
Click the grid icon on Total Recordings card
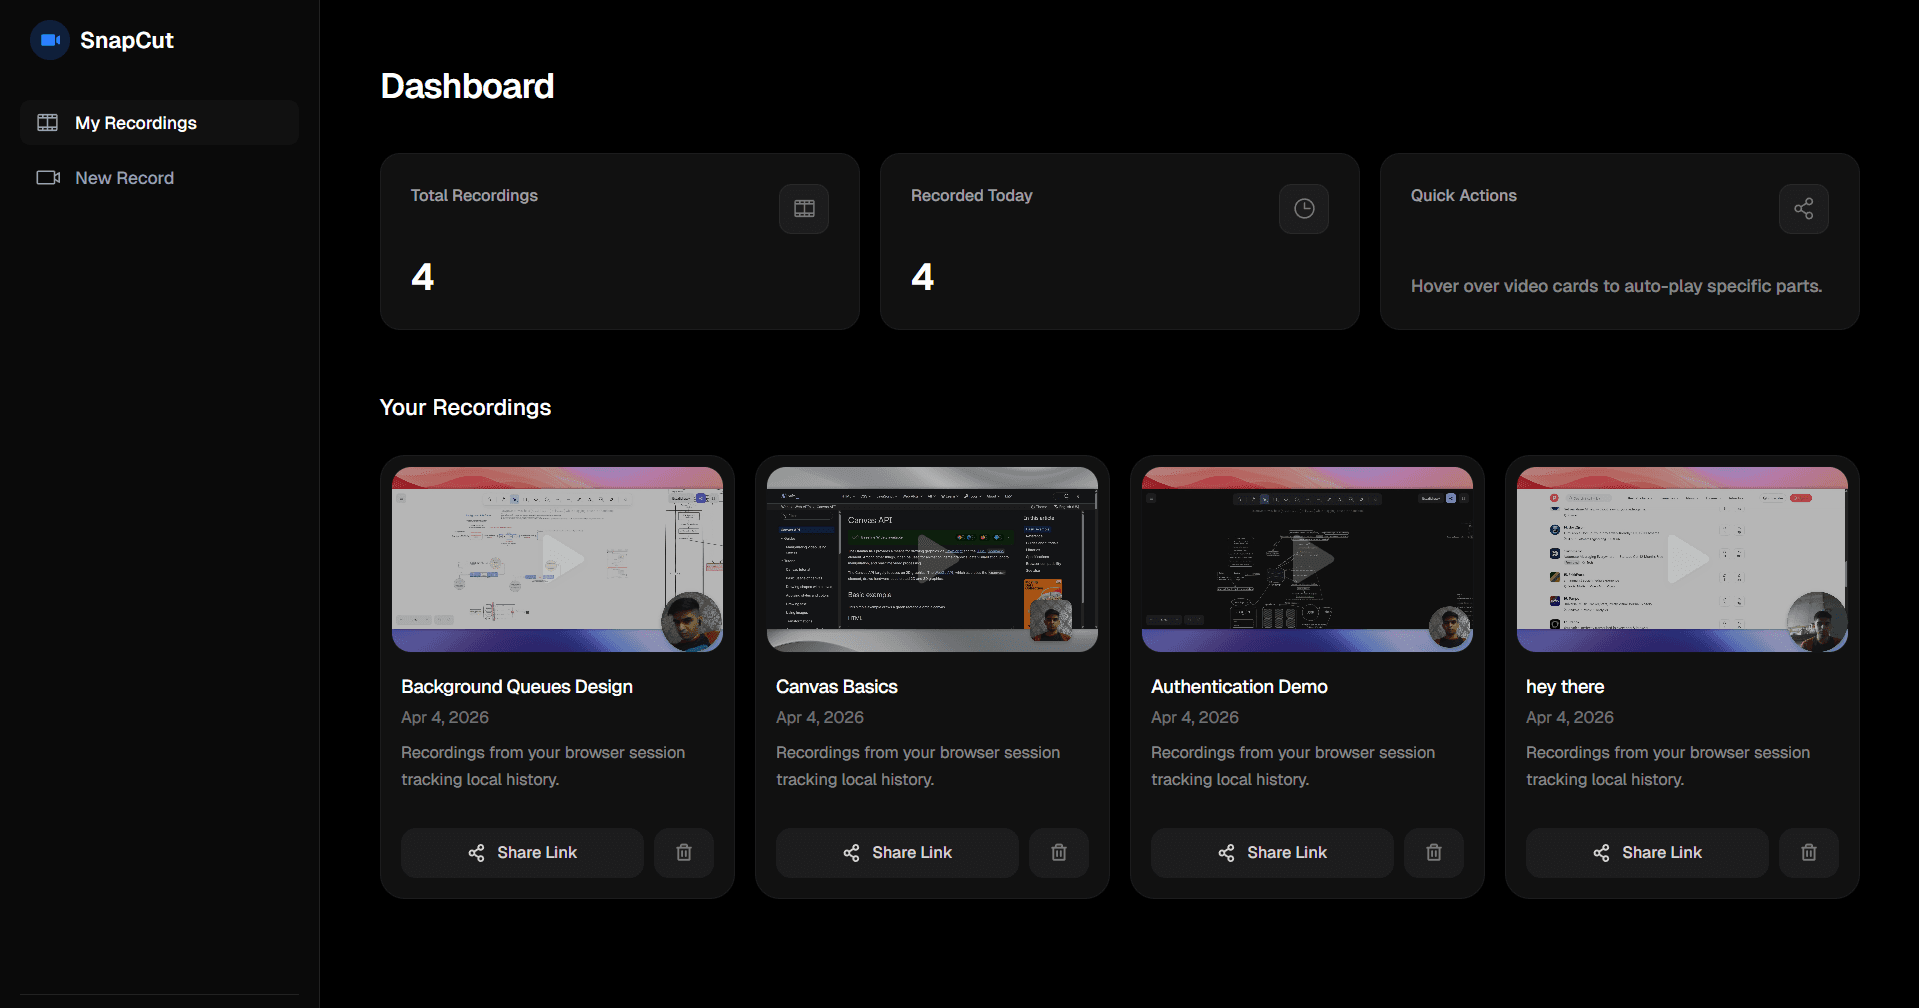point(803,208)
